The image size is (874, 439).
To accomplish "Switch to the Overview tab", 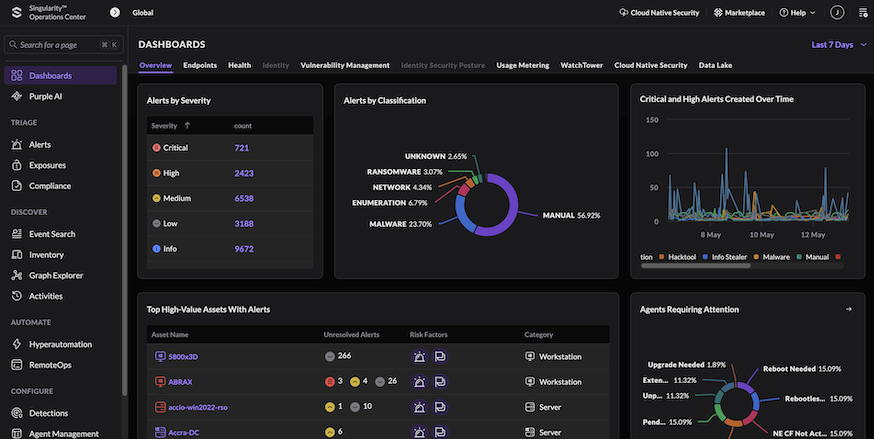I will click(156, 65).
